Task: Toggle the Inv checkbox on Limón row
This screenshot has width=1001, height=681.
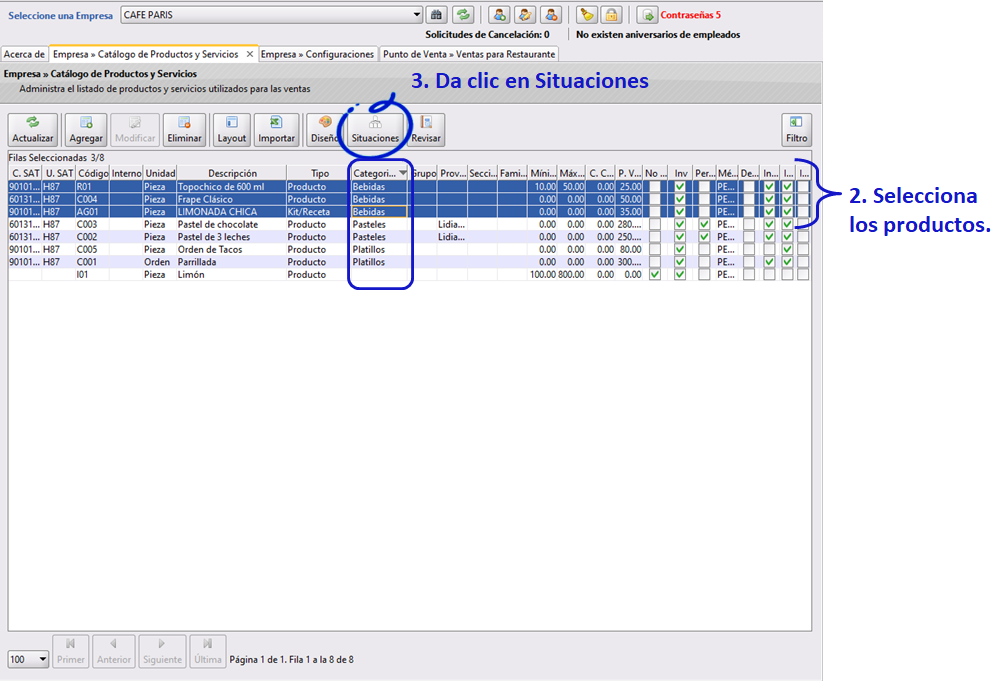Action: (680, 274)
